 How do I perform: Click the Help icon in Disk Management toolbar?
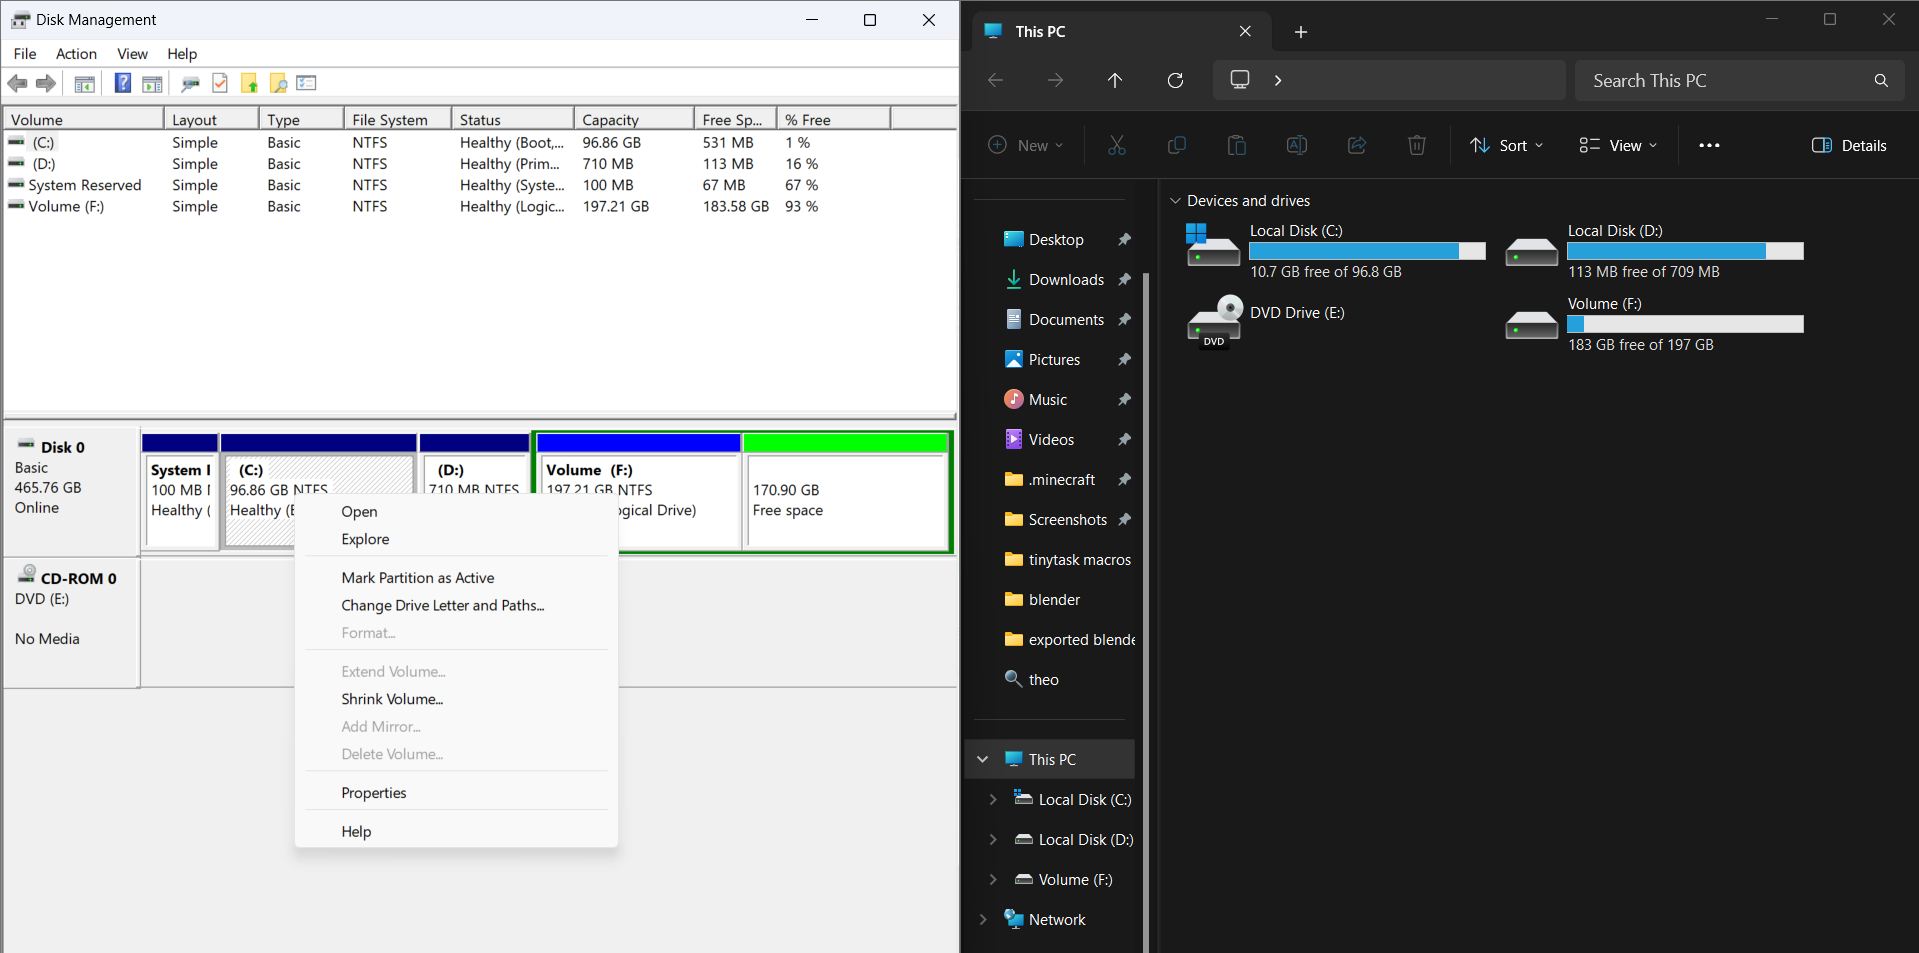[x=122, y=83]
